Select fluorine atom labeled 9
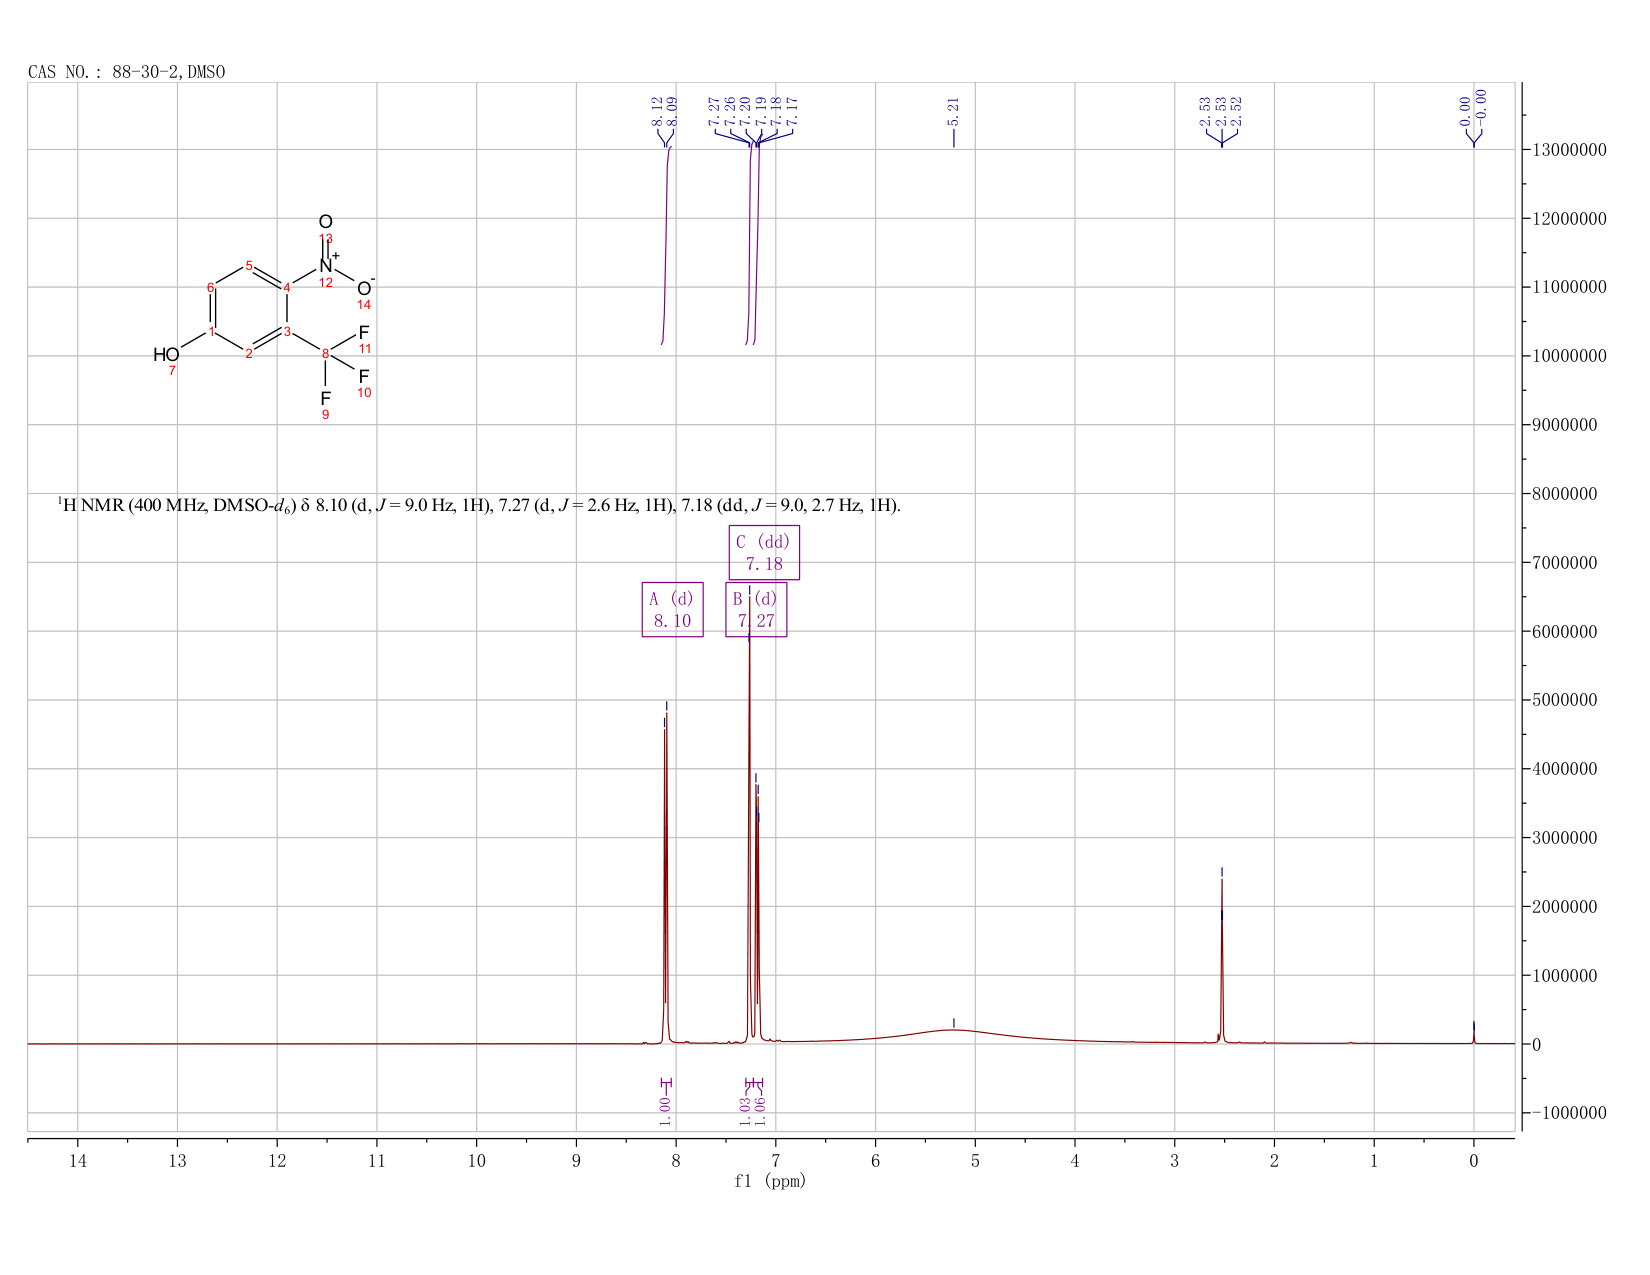The height and width of the screenshot is (1275, 1650). click(x=325, y=398)
